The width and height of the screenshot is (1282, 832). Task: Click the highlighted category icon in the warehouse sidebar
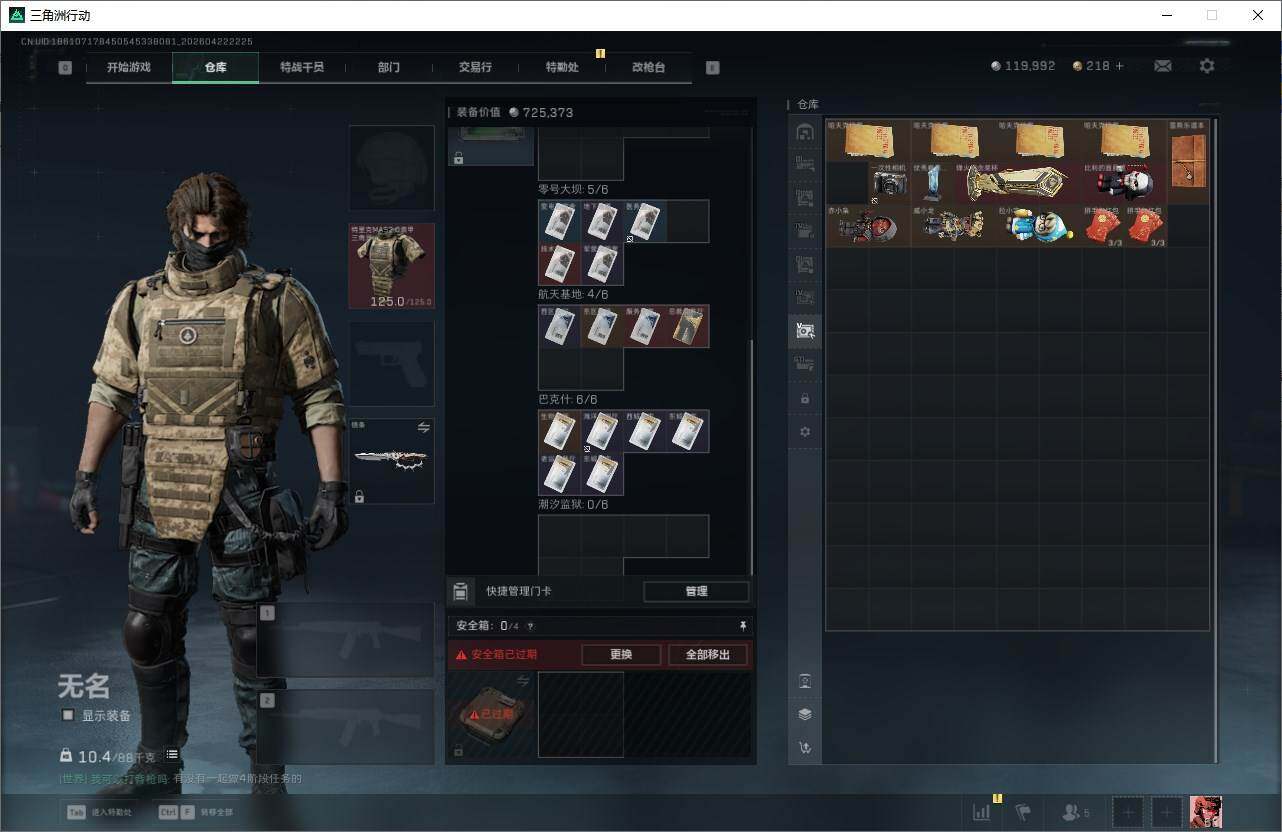tap(805, 330)
